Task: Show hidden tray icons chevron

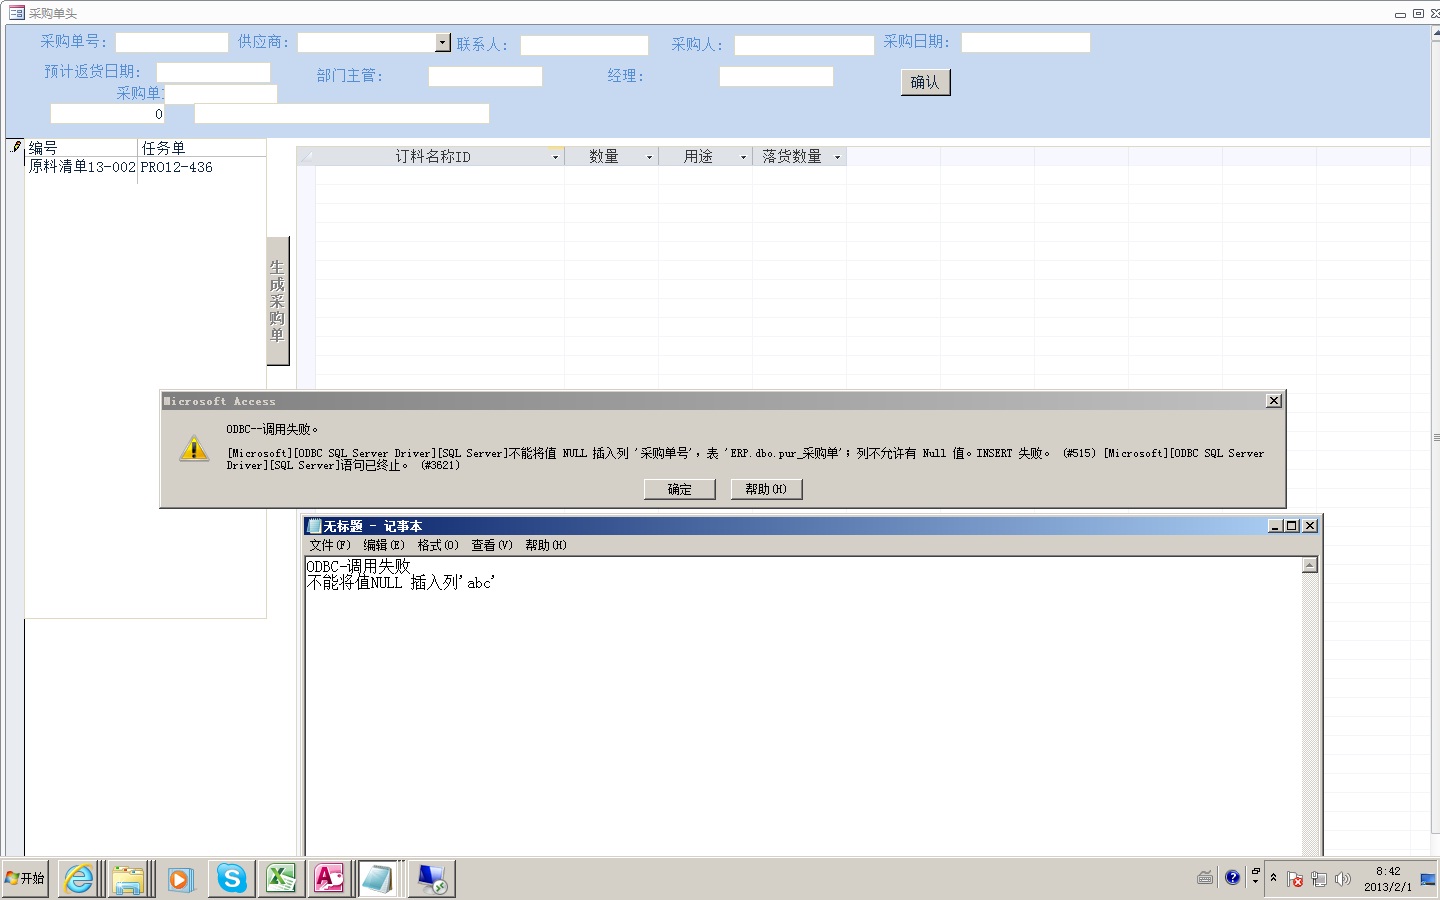Action: click(1273, 878)
